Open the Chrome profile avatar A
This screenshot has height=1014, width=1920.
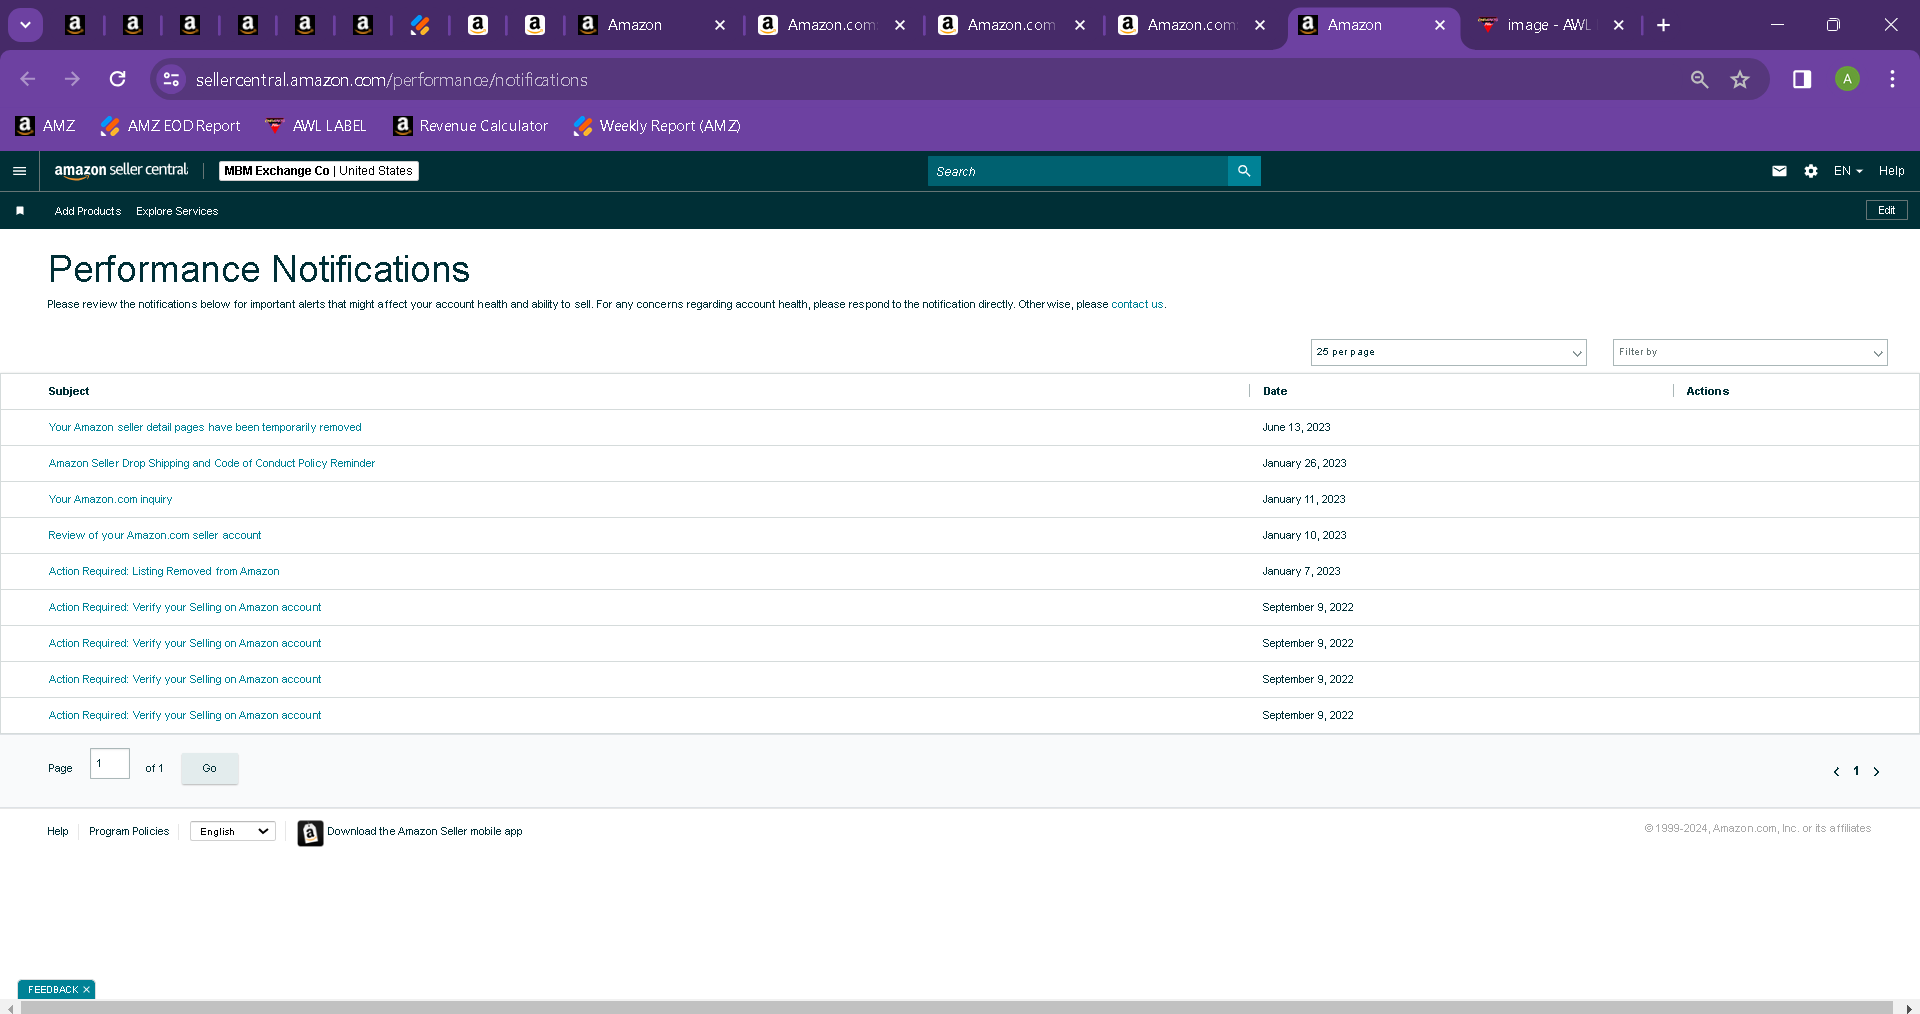point(1847,79)
